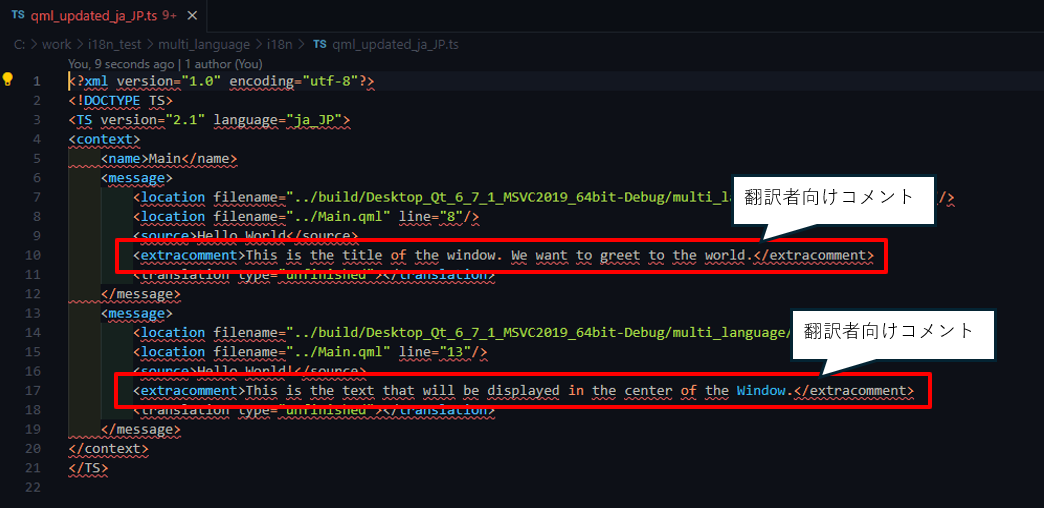The width and height of the screenshot is (1044, 508).
Task: Click line number 17 in the gutter
Action: [x=36, y=390]
